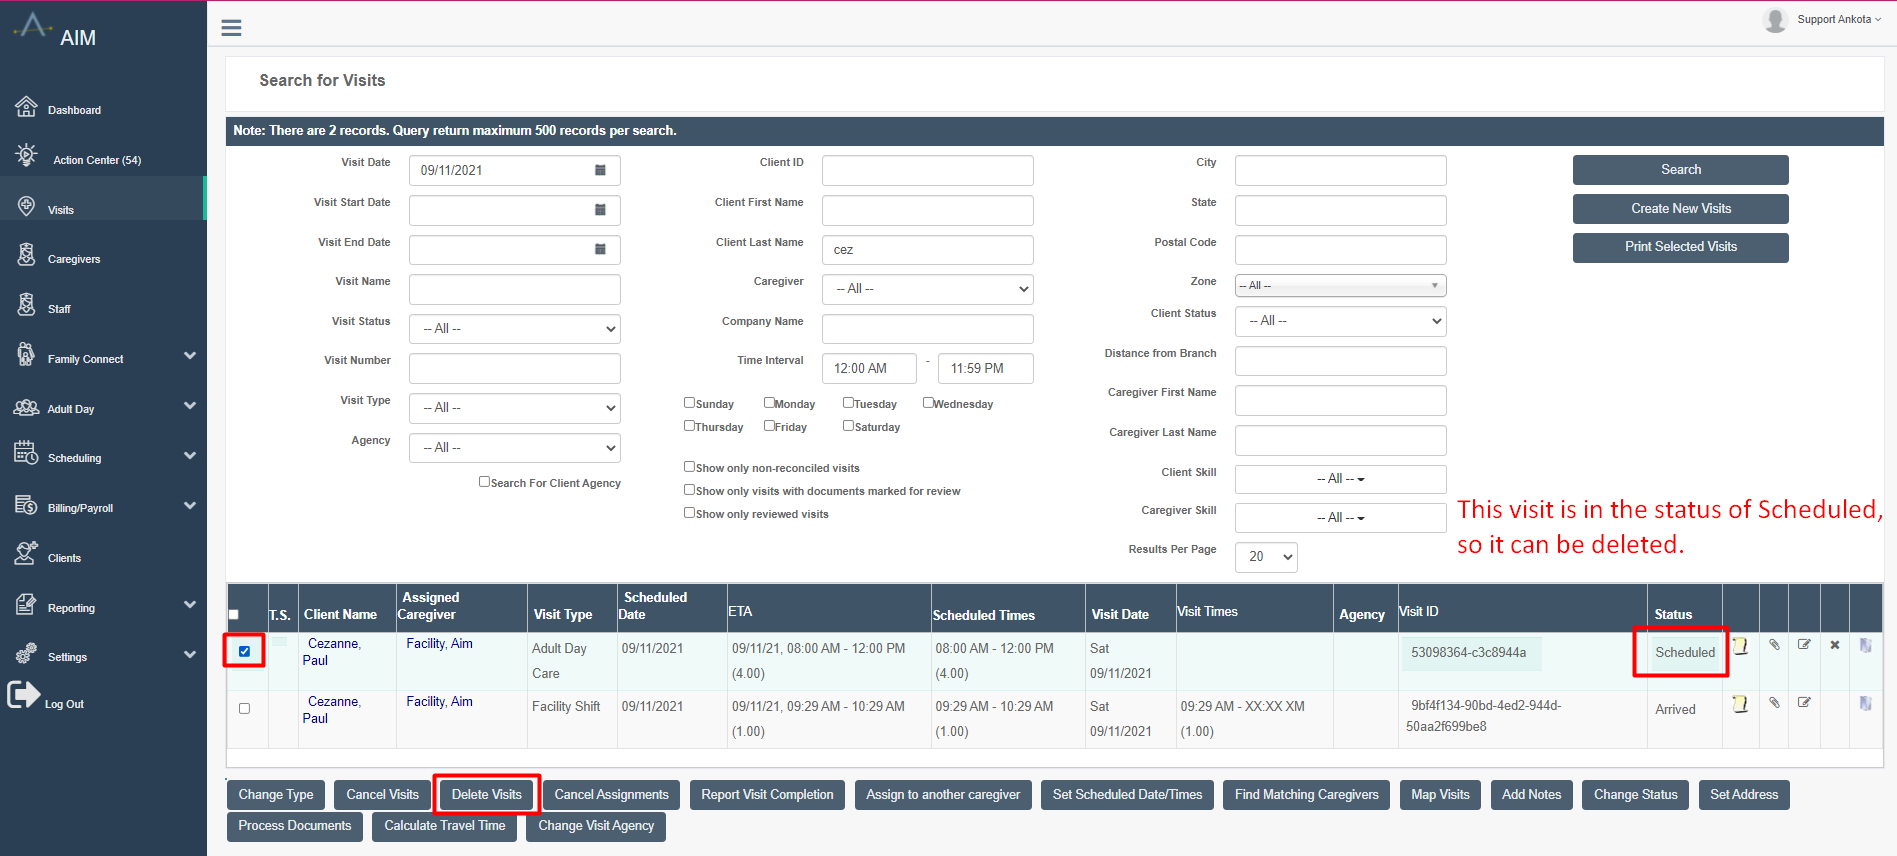The width and height of the screenshot is (1897, 856).
Task: Click paperclip attachment icon for Scheduled visit
Action: [1774, 645]
